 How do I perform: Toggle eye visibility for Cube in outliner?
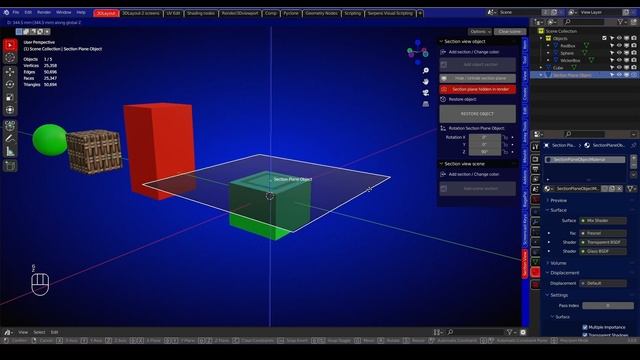coord(619,67)
